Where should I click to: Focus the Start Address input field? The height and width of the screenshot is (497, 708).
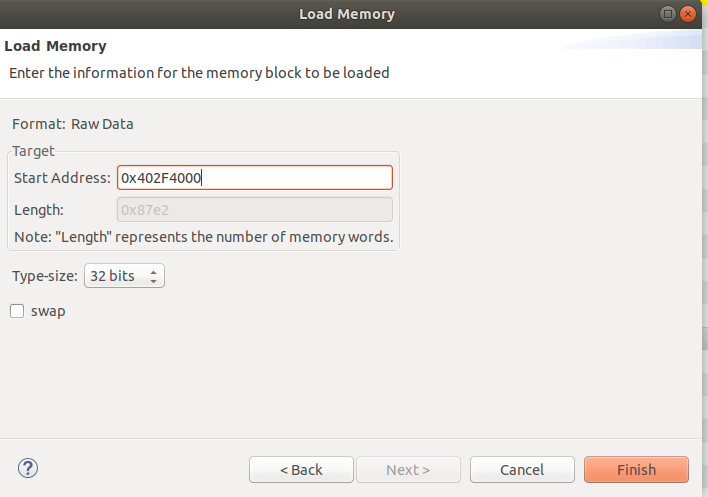[x=255, y=178]
